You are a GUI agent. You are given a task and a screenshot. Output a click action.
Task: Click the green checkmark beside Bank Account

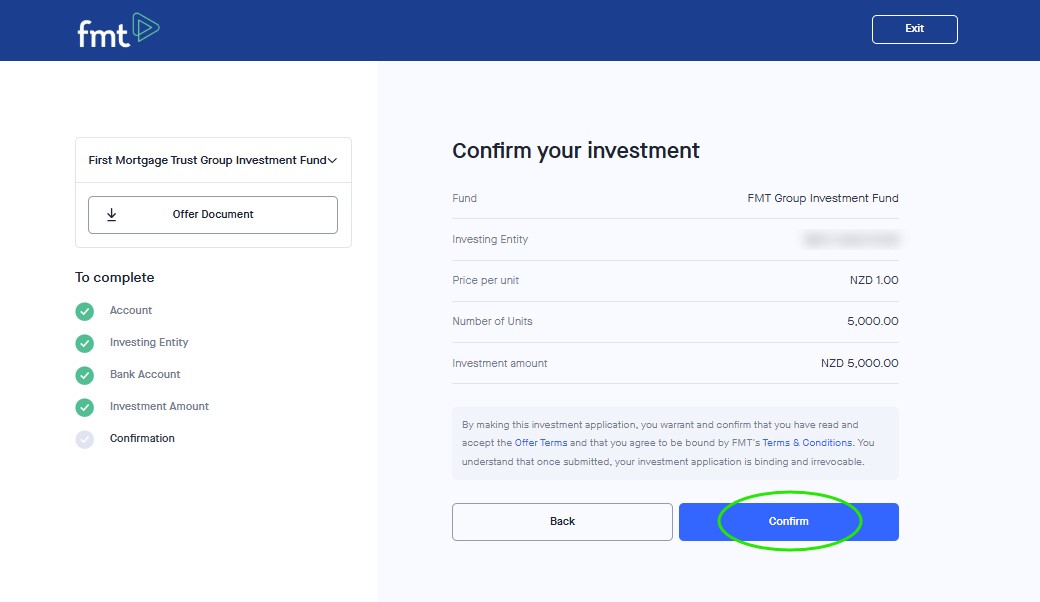coord(85,375)
